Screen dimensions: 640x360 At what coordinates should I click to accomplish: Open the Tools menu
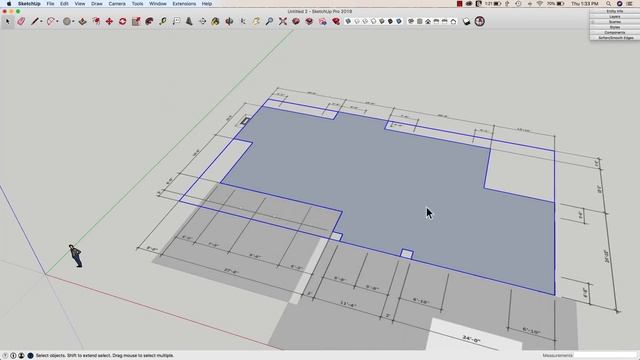(x=137, y=4)
